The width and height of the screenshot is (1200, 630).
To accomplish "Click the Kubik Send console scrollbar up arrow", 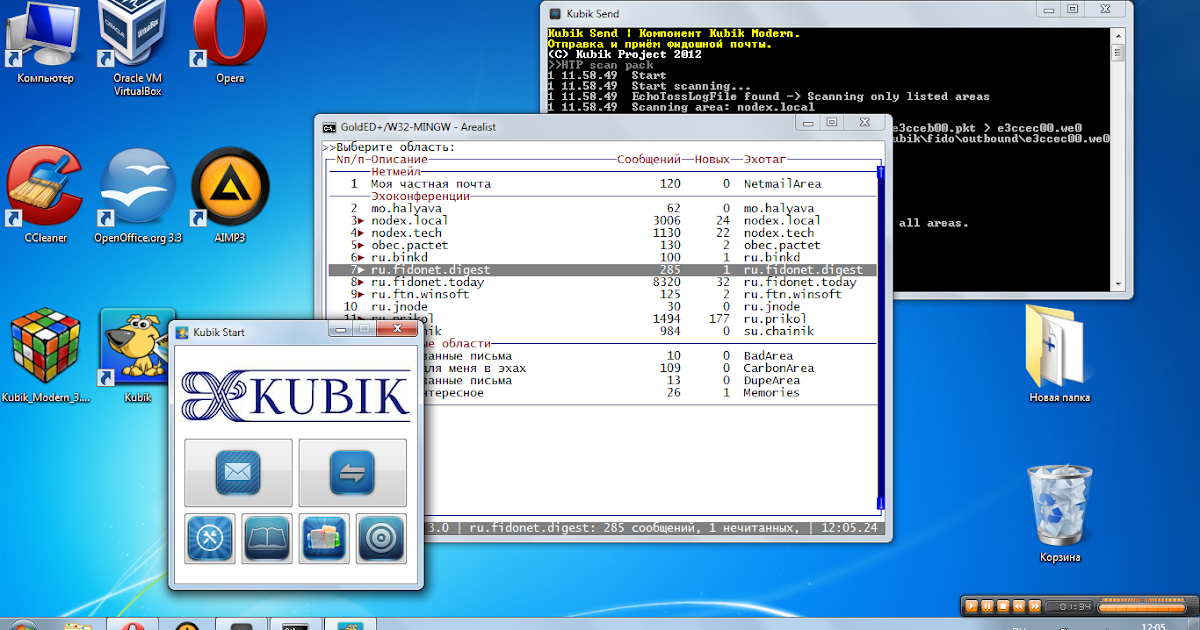I will (1118, 37).
